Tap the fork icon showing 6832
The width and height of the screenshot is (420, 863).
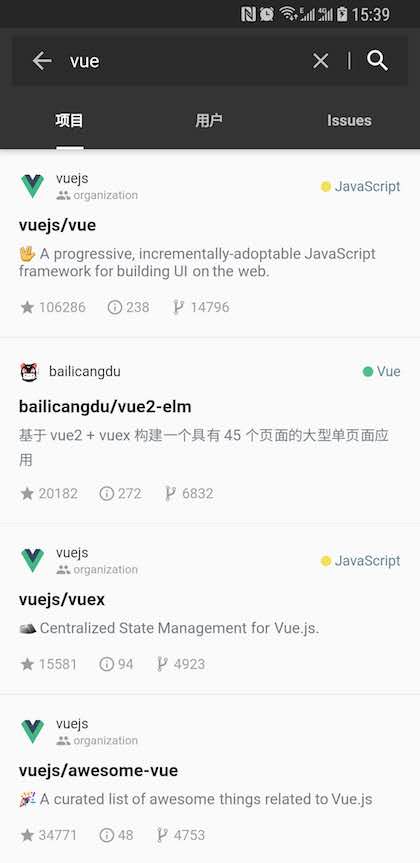(x=171, y=493)
